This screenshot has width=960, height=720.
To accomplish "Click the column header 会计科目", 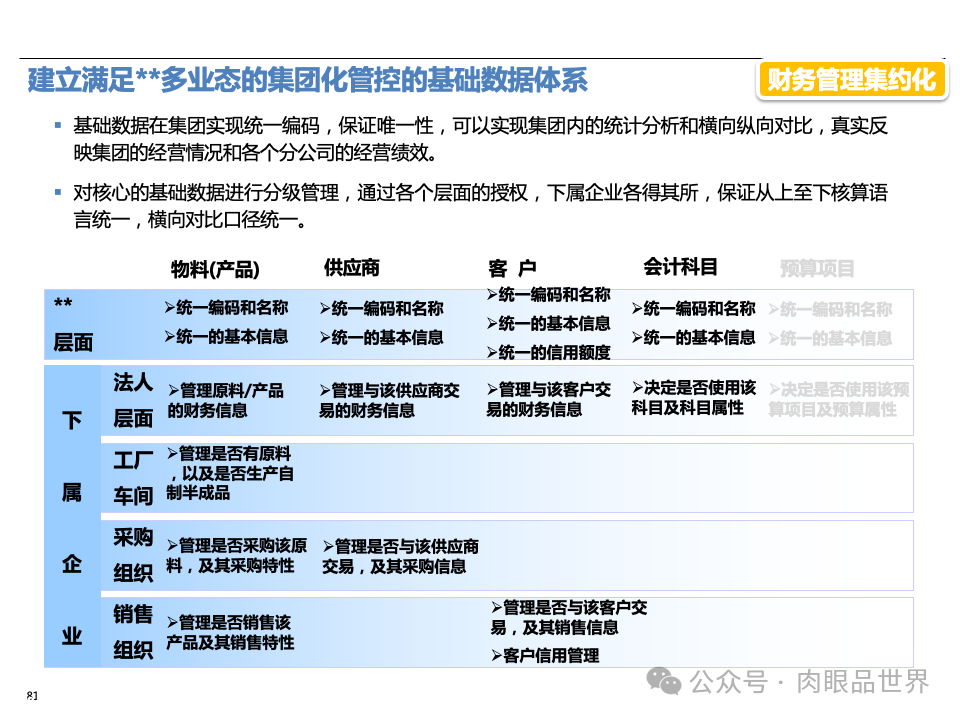I will [x=680, y=267].
